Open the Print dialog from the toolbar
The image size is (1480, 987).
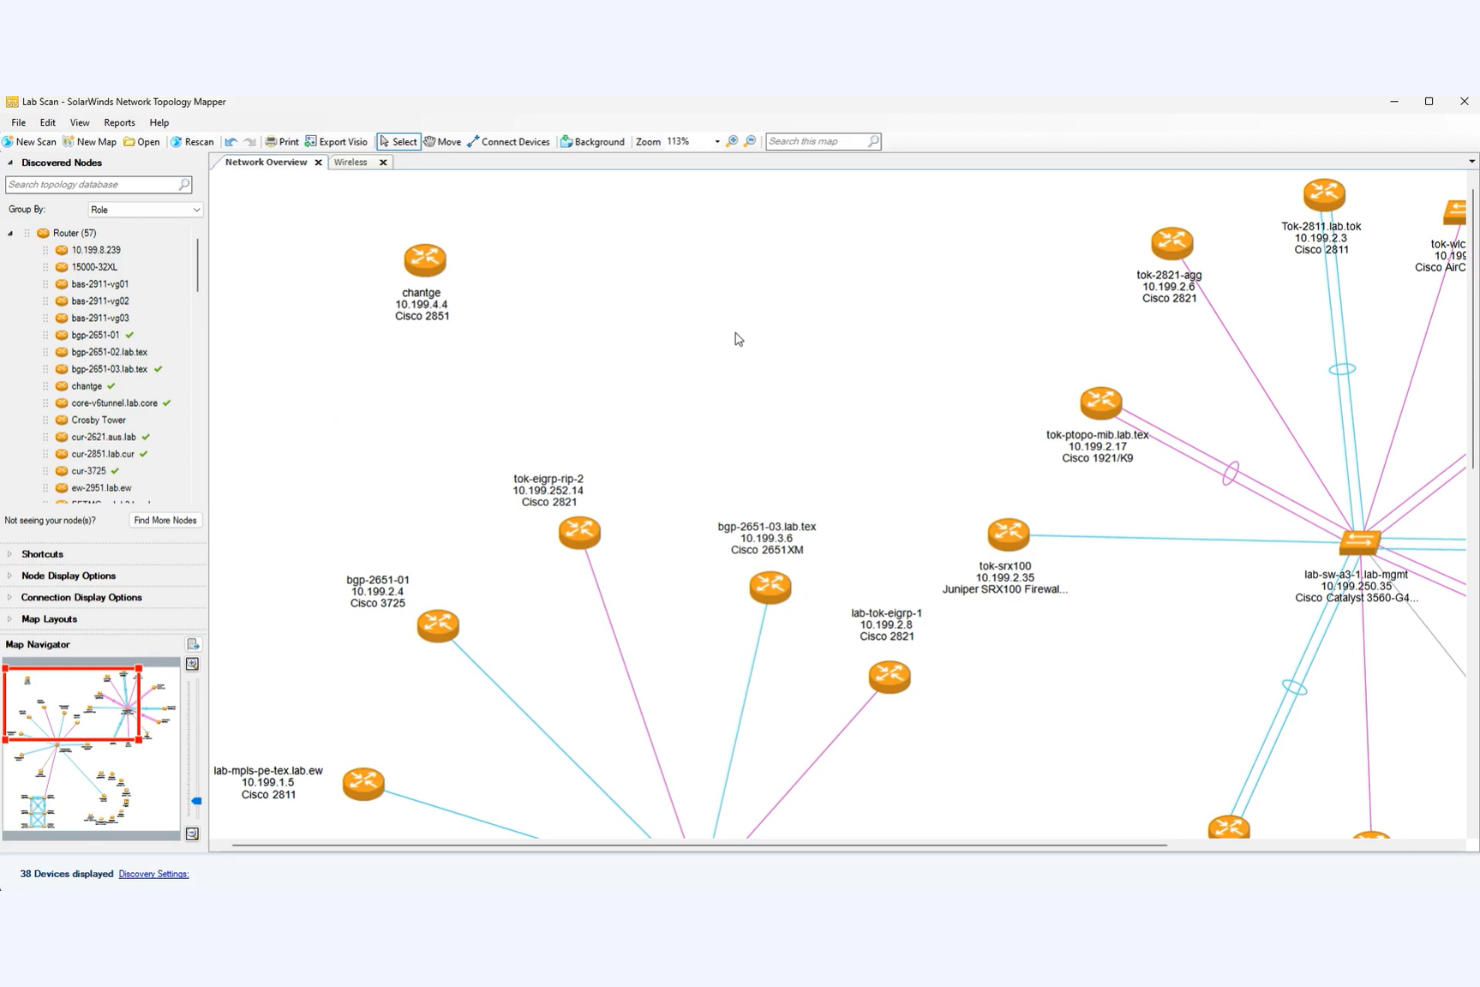tap(283, 141)
